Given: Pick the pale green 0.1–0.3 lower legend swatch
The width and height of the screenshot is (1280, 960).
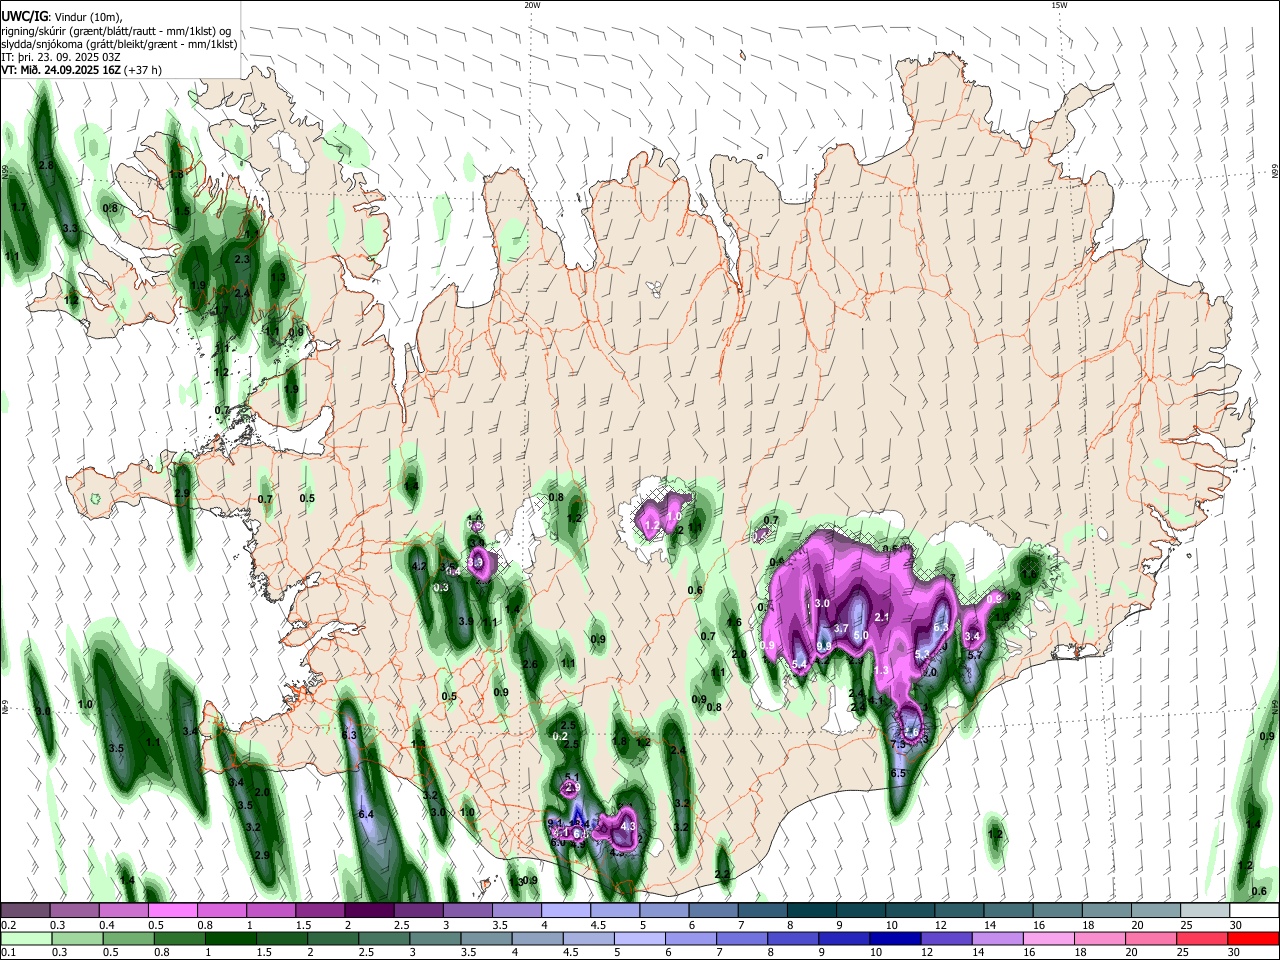Looking at the screenshot, I should pos(26,938).
